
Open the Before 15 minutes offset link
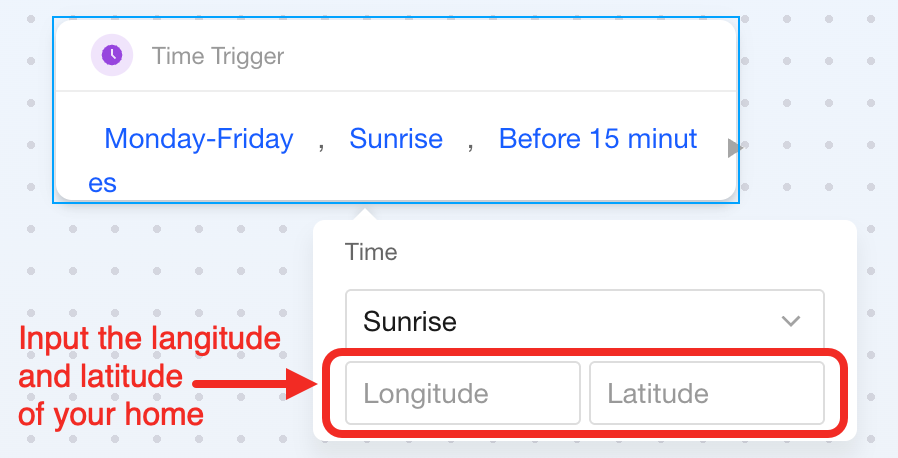[x=598, y=138]
